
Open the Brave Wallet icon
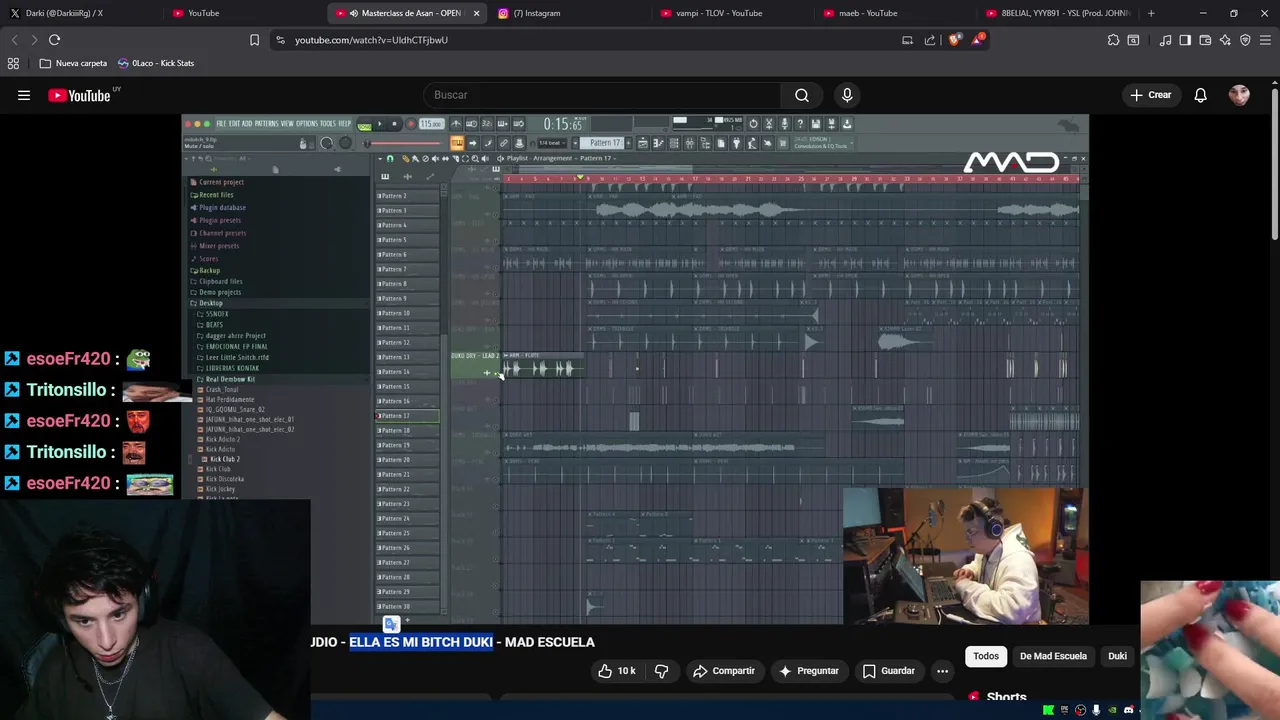(x=1205, y=40)
